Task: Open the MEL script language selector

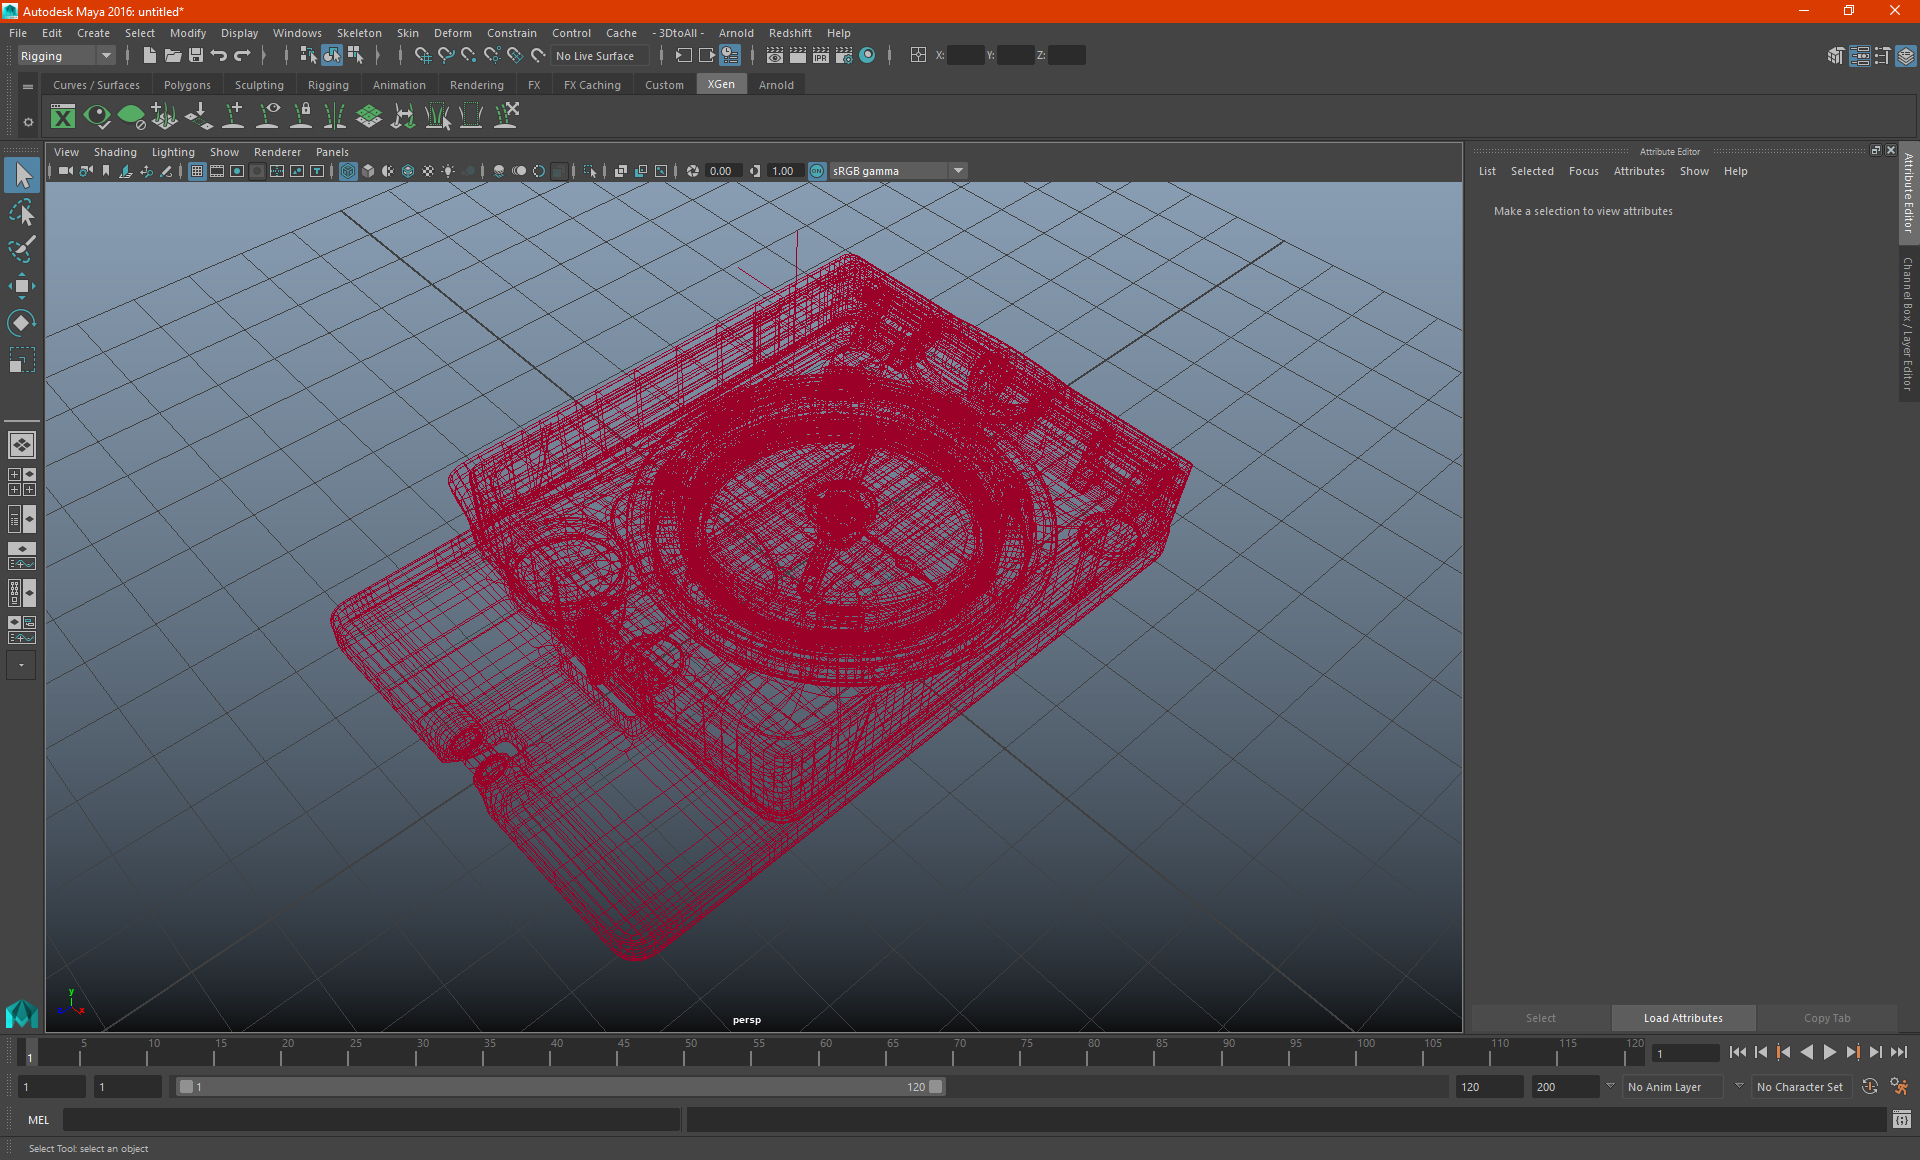Action: pyautogui.click(x=38, y=1120)
